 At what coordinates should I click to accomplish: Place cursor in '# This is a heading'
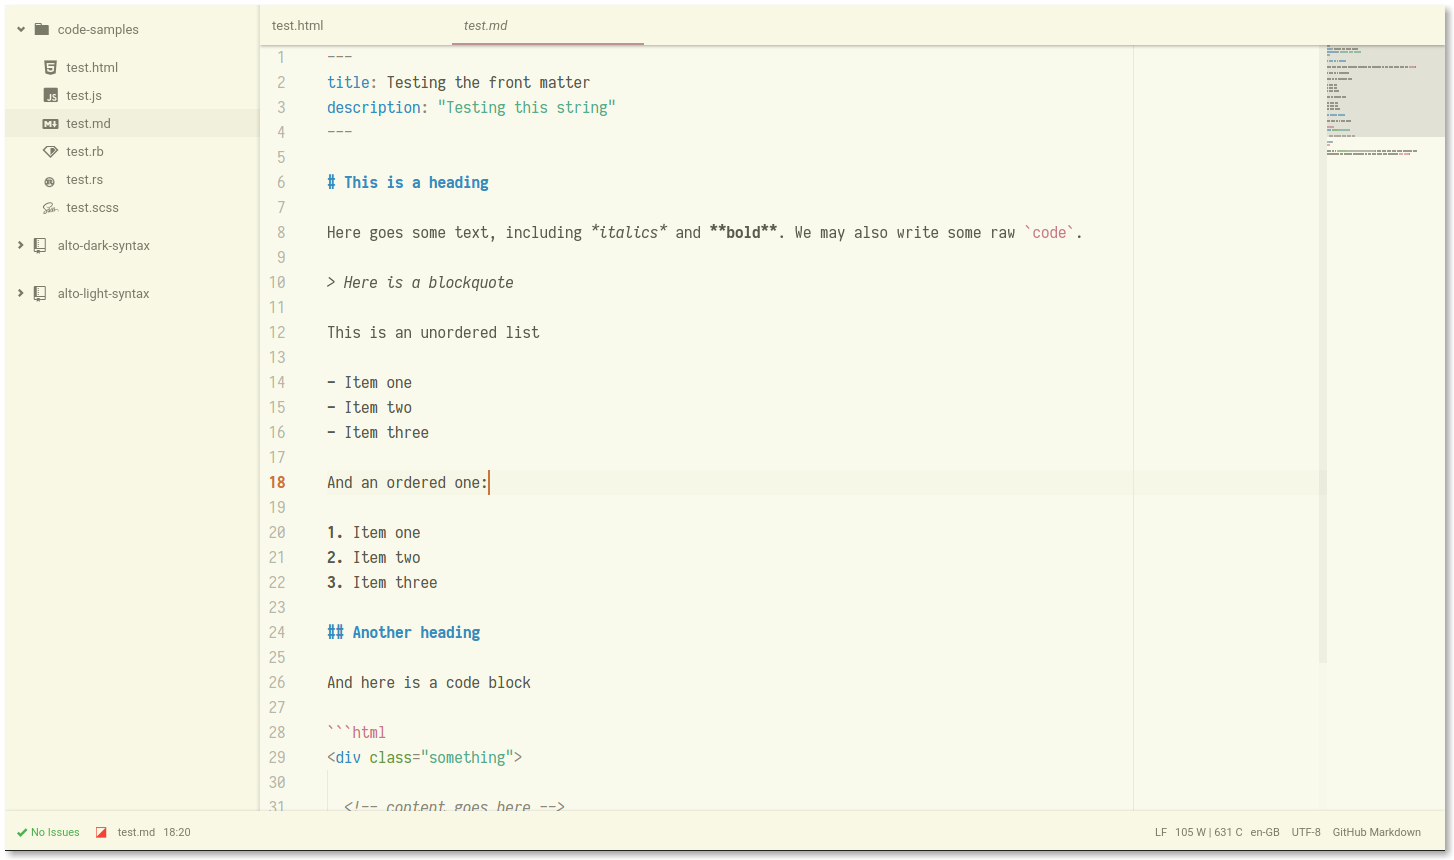coord(408,182)
